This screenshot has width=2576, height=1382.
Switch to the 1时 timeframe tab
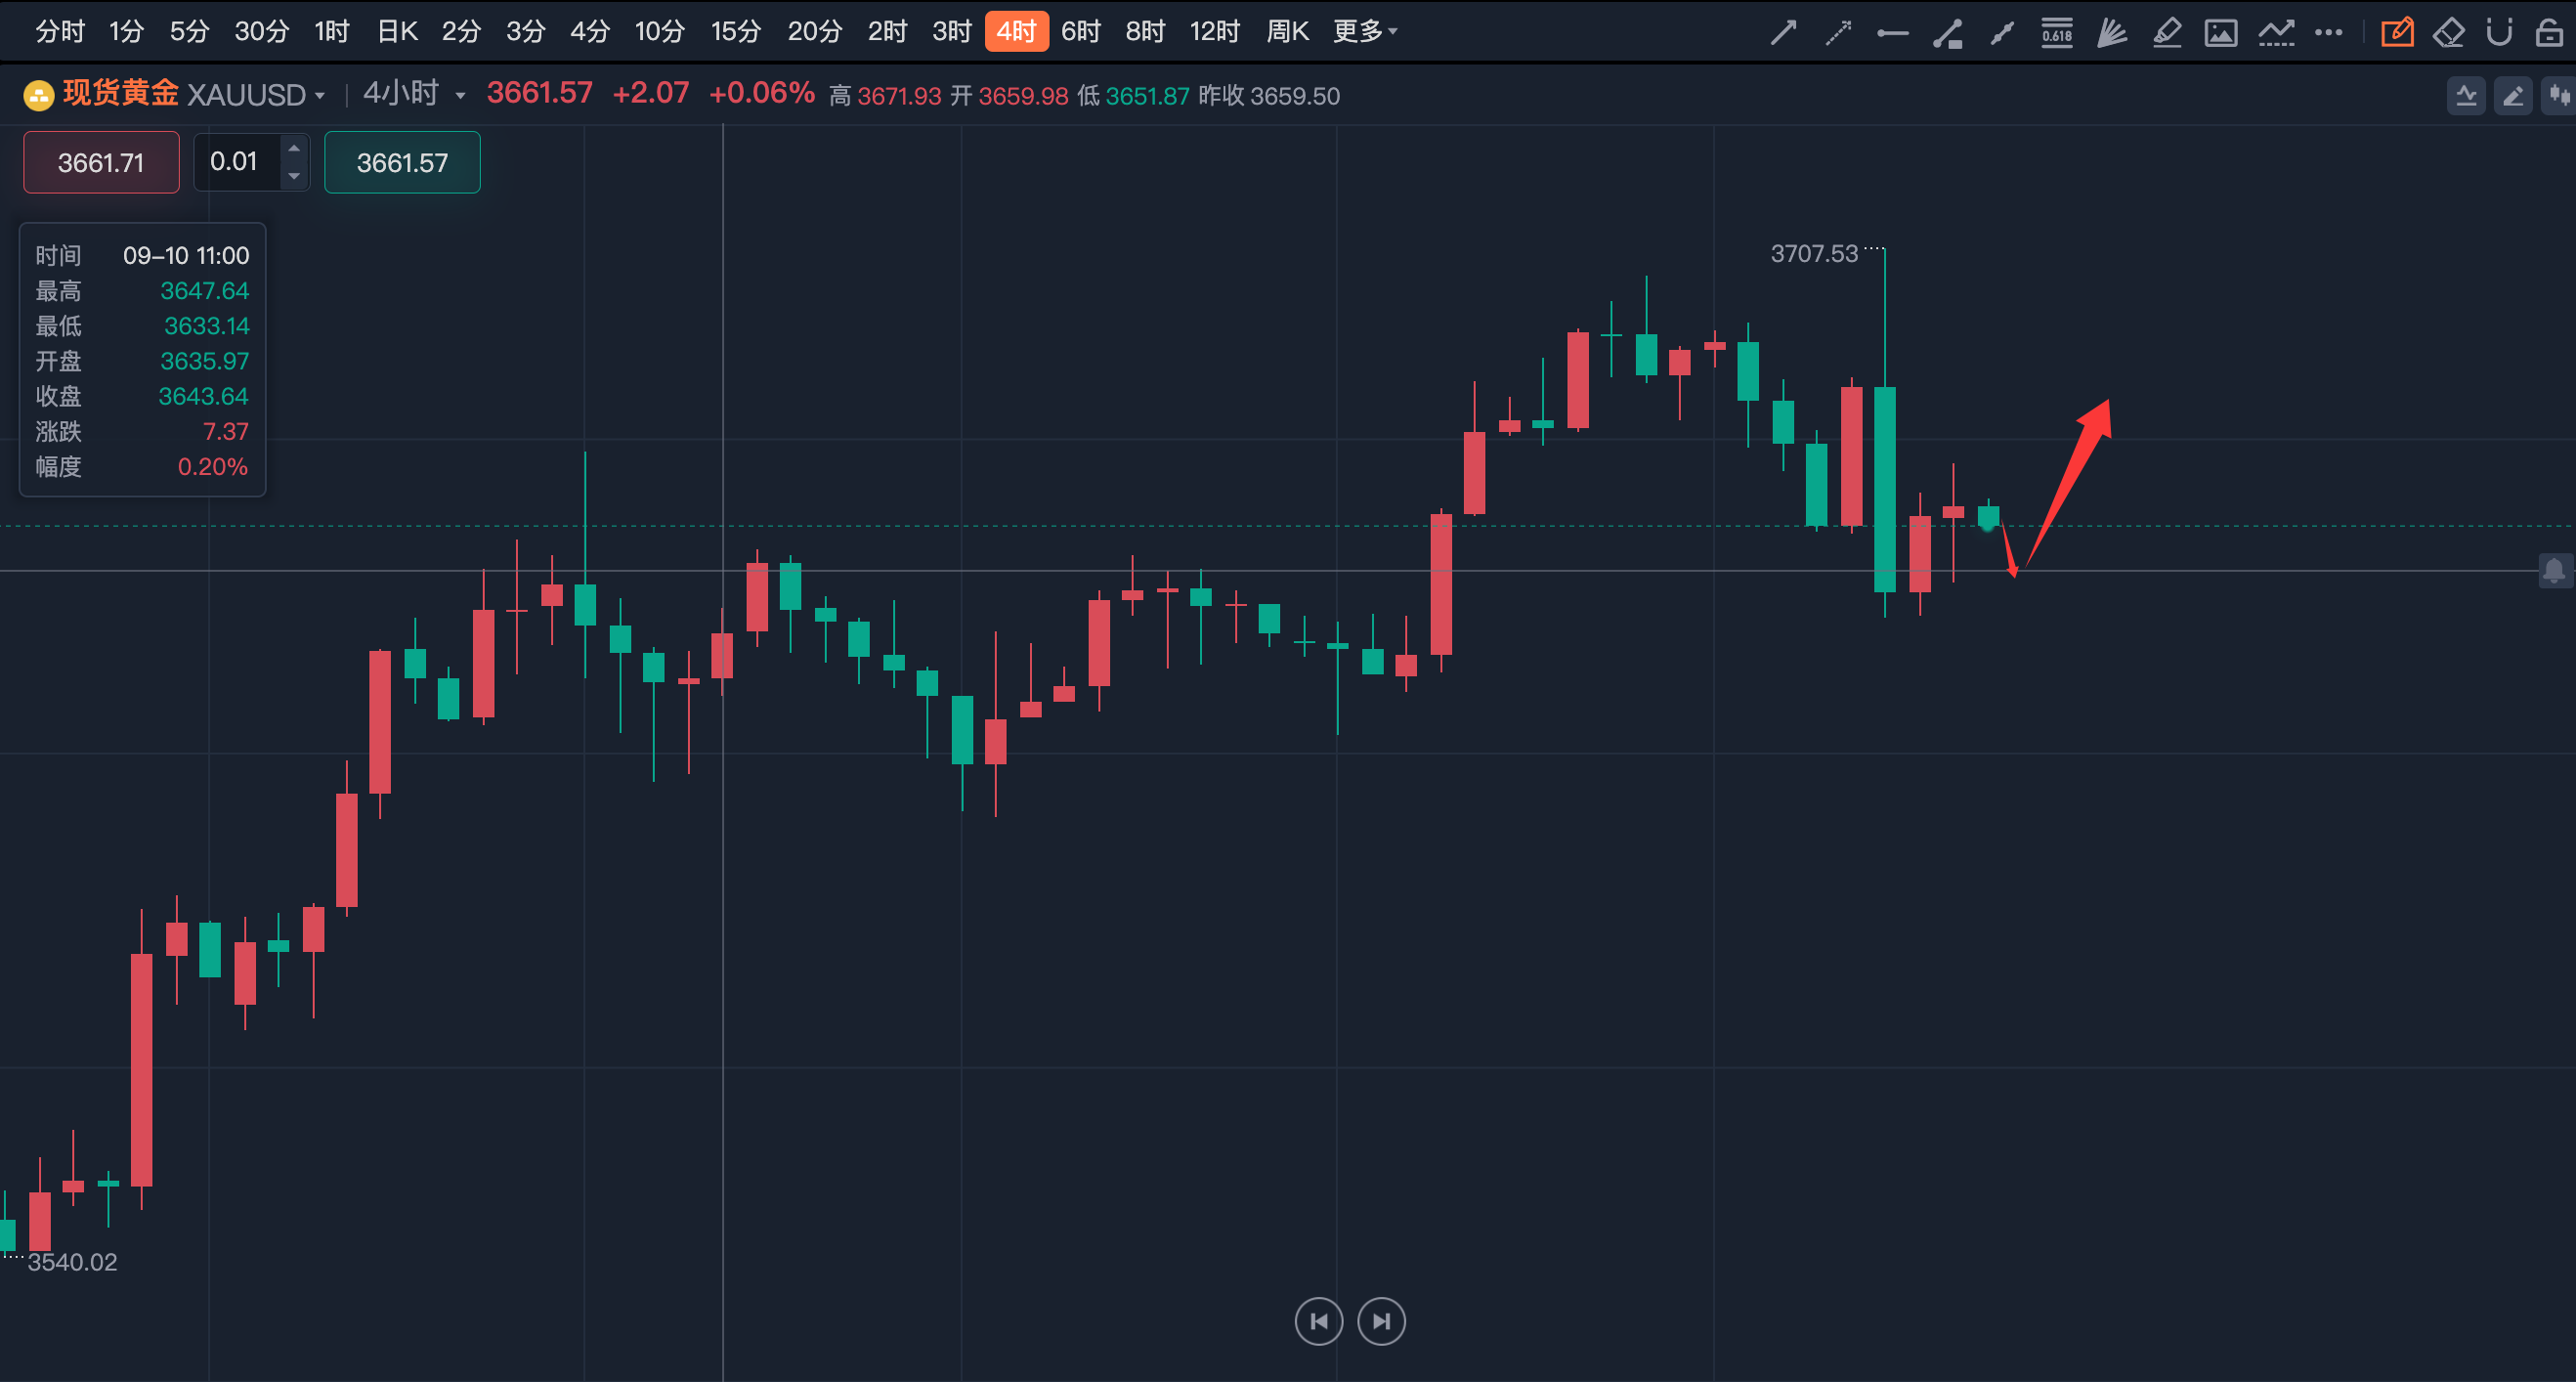tap(331, 32)
